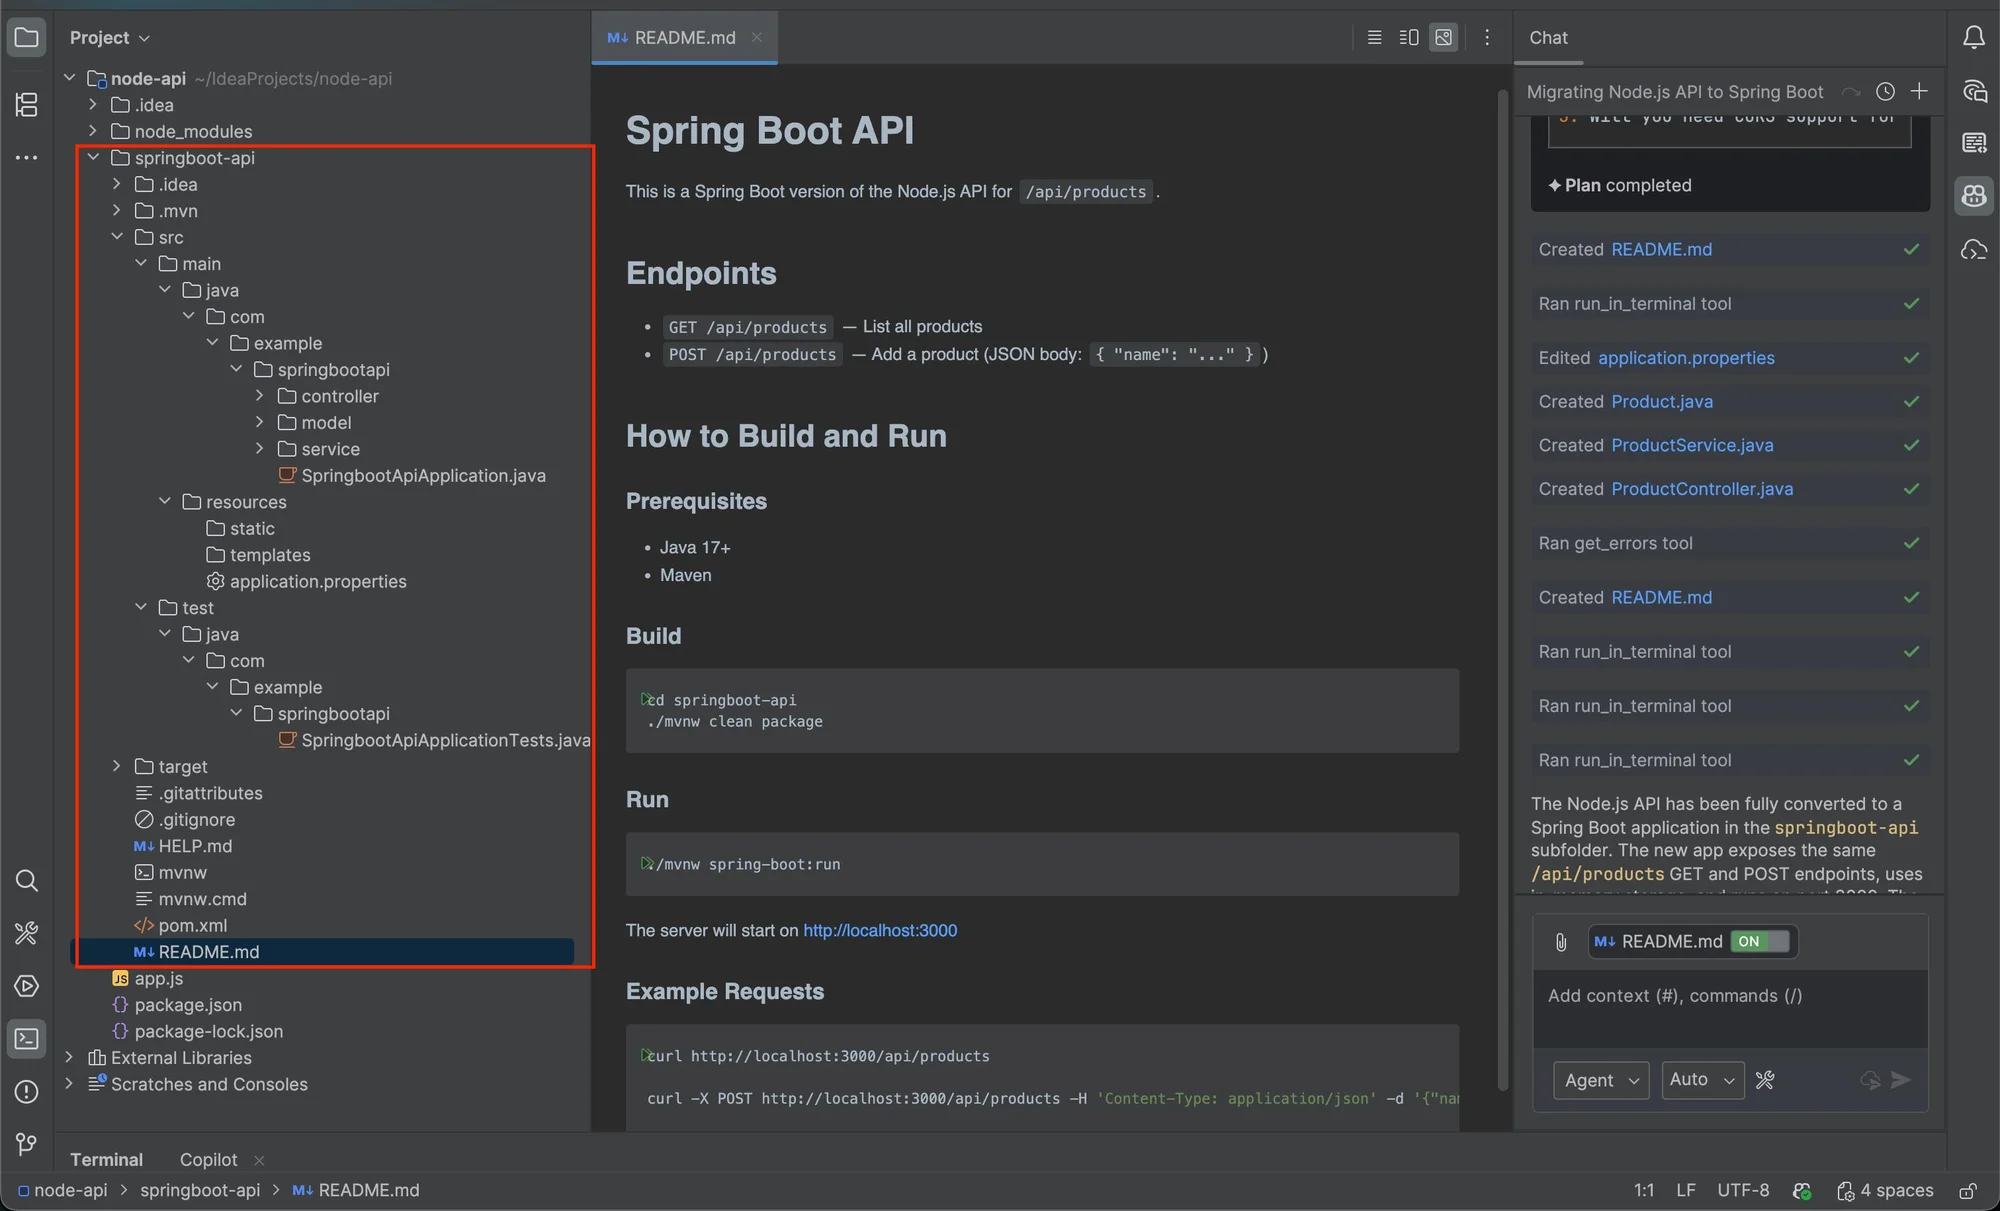The width and height of the screenshot is (2000, 1211).
Task: Open the Build hammer tool window
Action: coord(27,933)
